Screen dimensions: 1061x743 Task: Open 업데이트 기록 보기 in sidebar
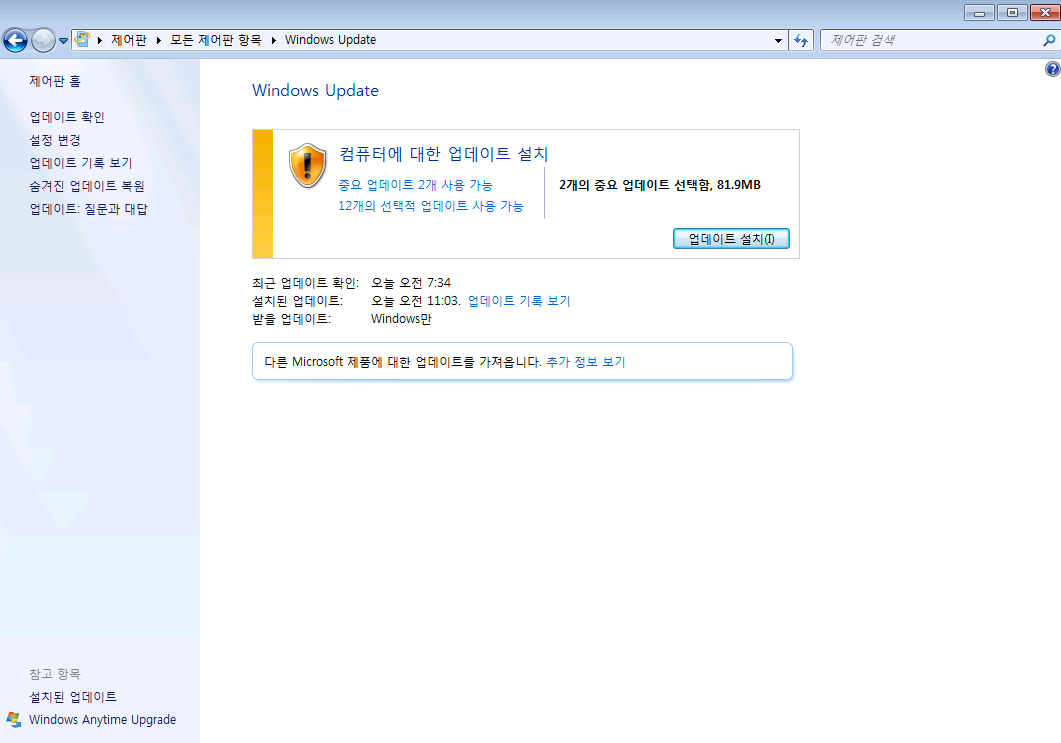81,163
